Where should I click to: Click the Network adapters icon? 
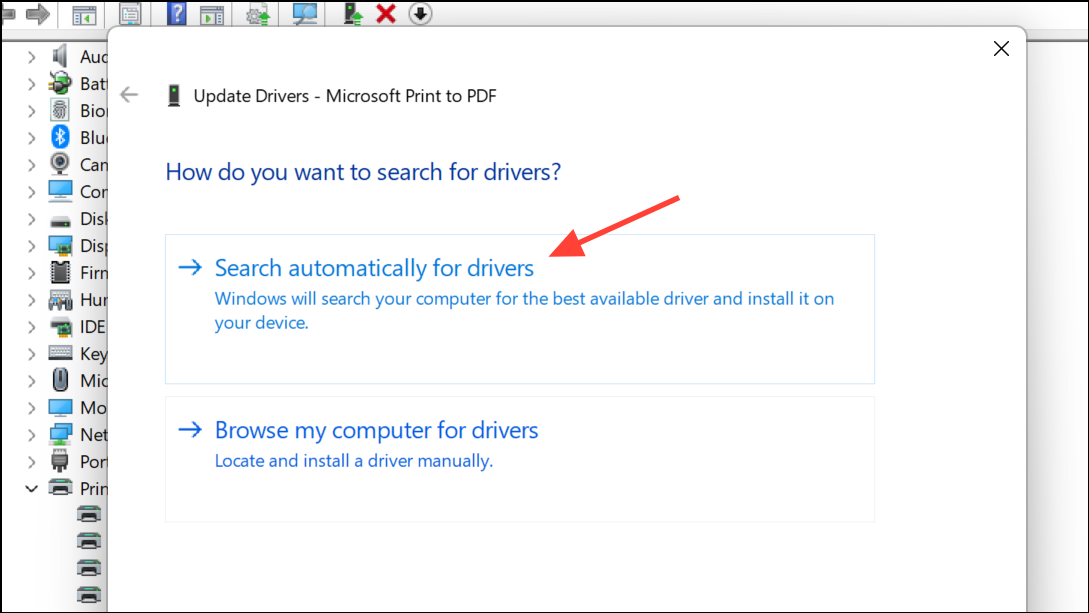click(x=60, y=435)
